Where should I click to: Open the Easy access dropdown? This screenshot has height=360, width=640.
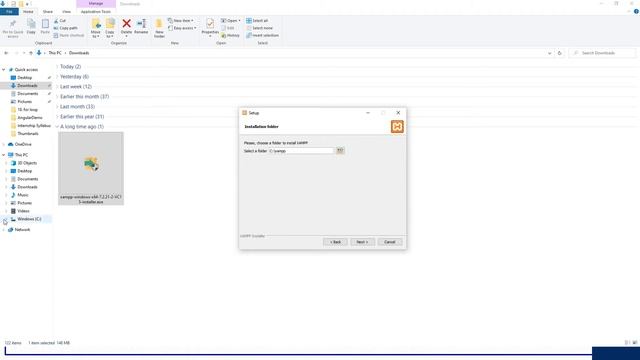[182, 28]
